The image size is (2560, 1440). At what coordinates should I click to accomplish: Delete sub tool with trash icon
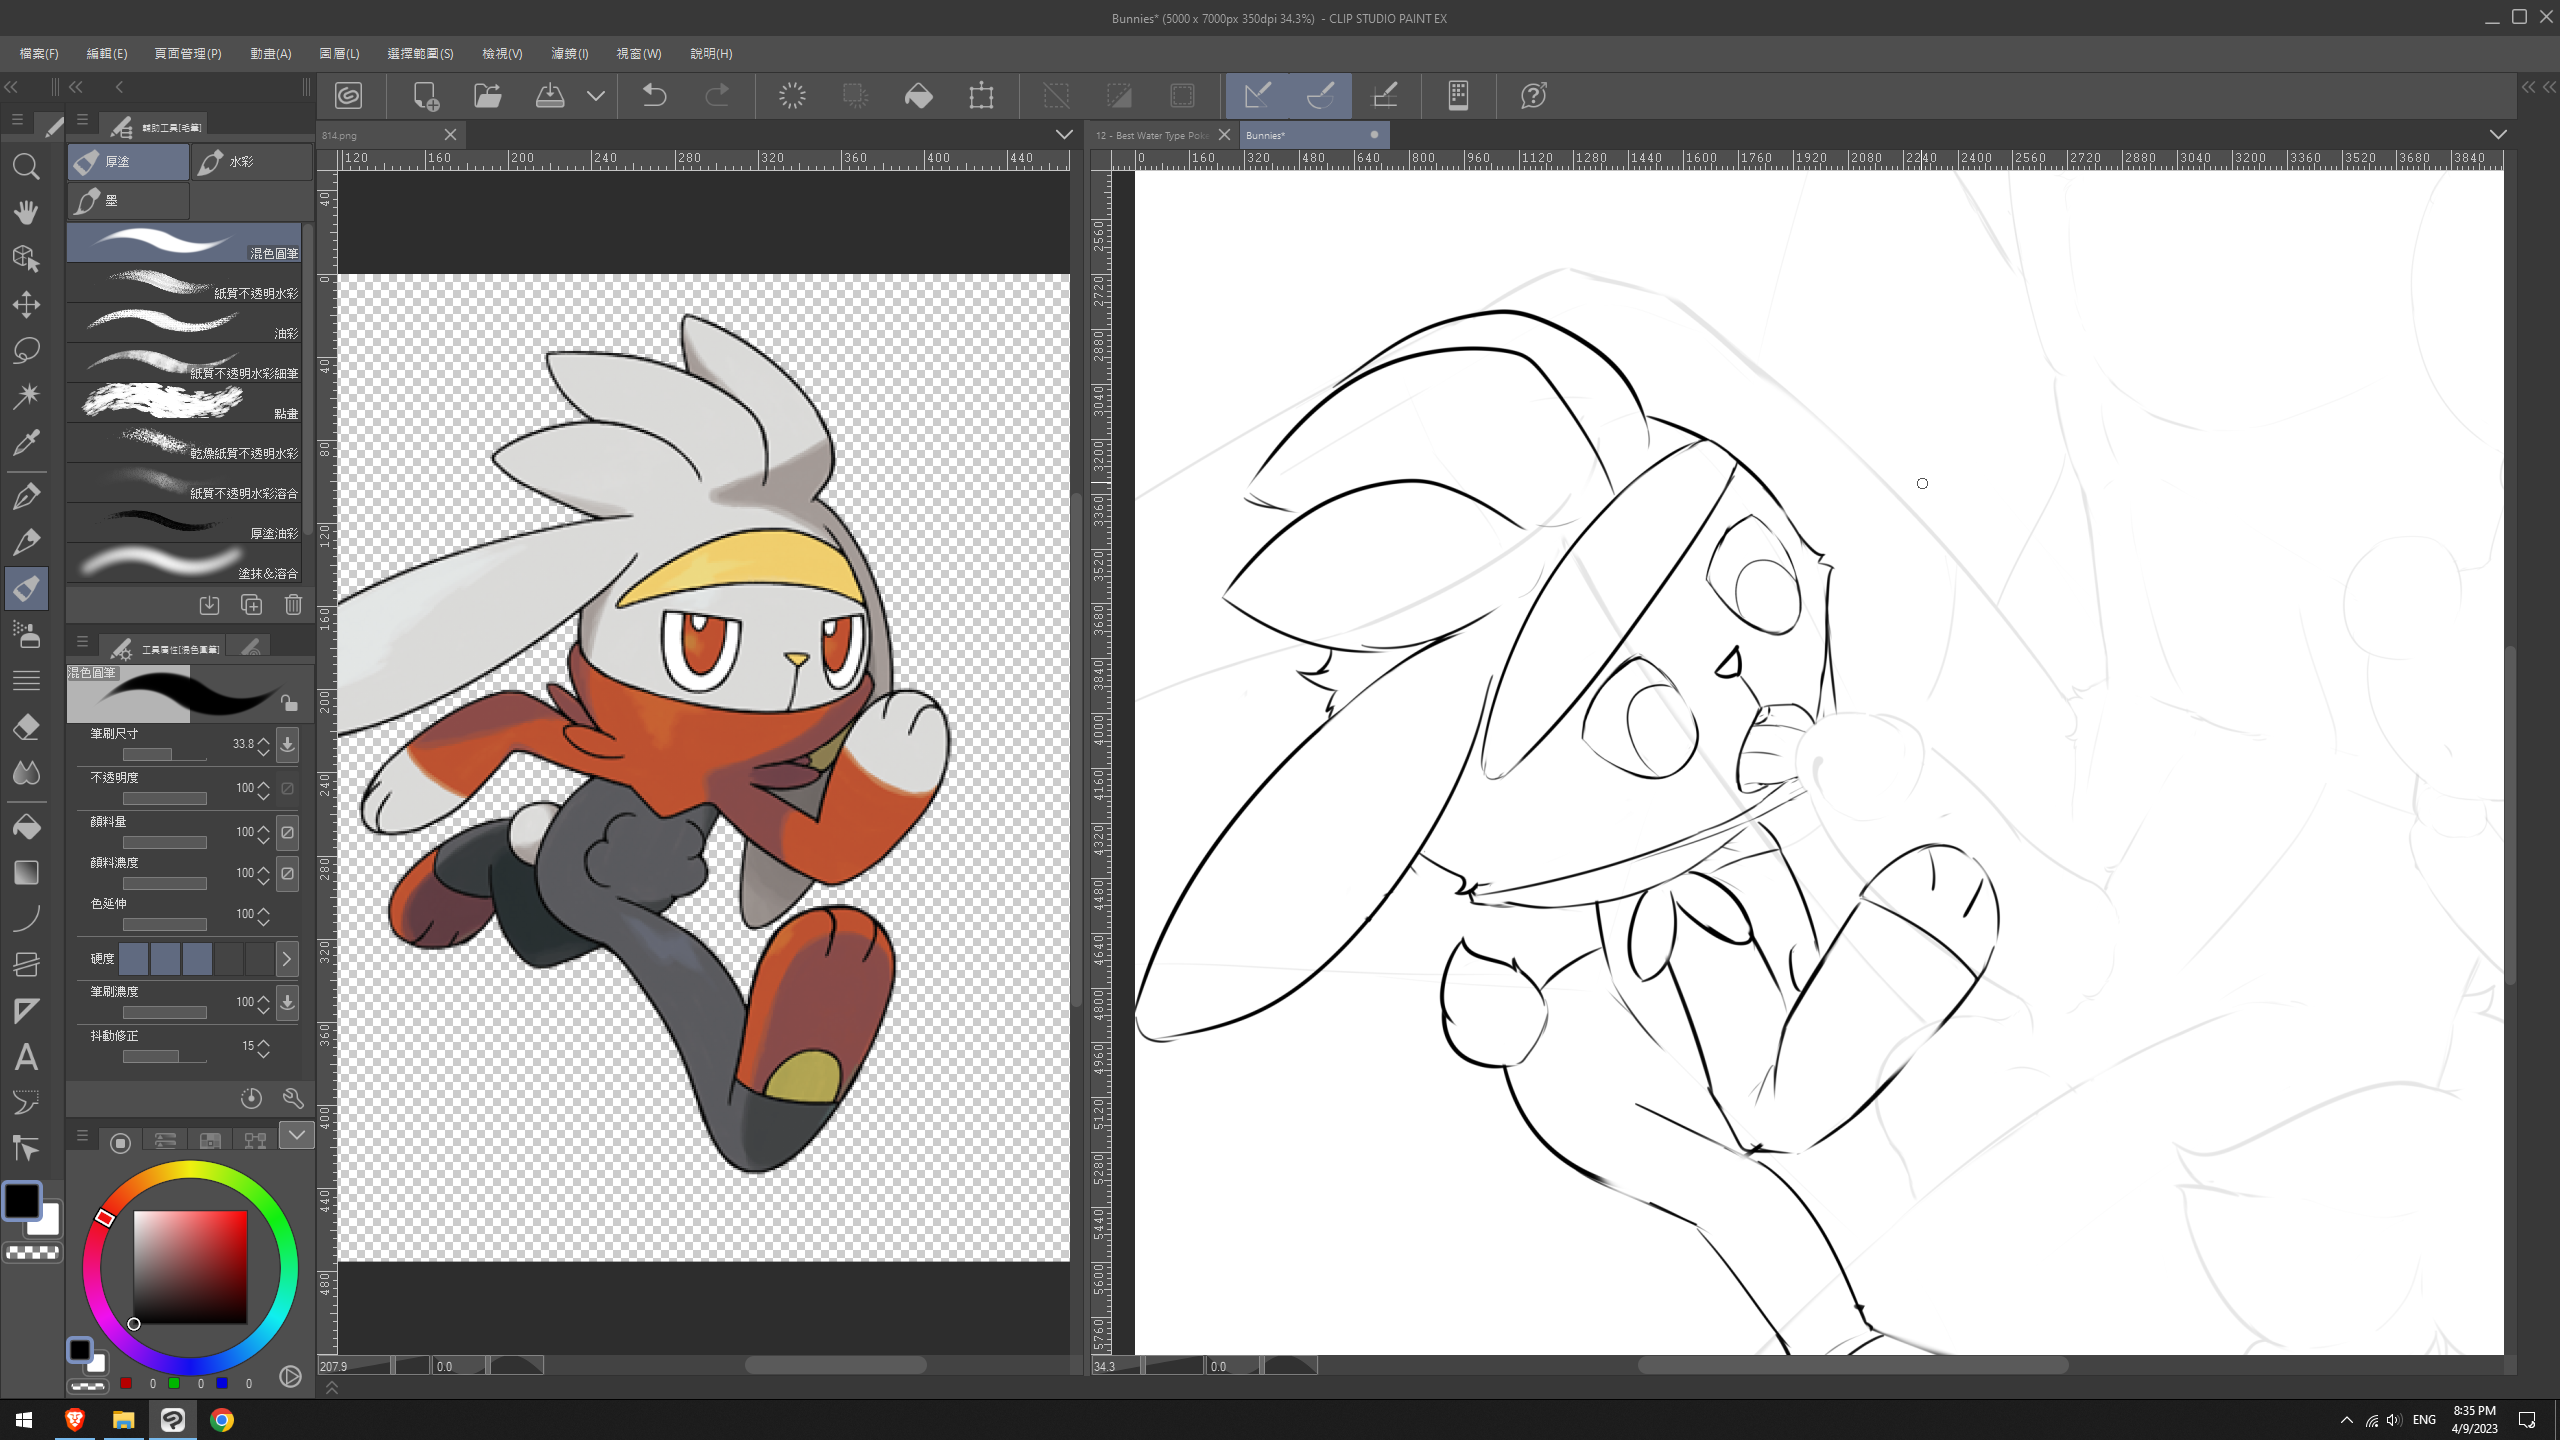(x=293, y=605)
